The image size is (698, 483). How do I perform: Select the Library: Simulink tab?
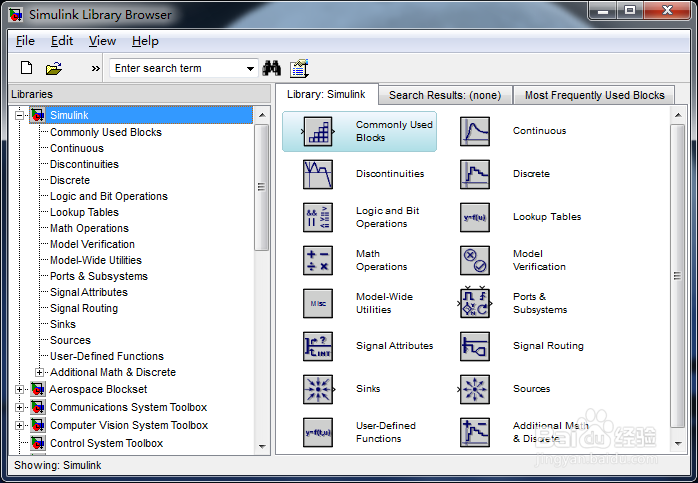[x=326, y=94]
